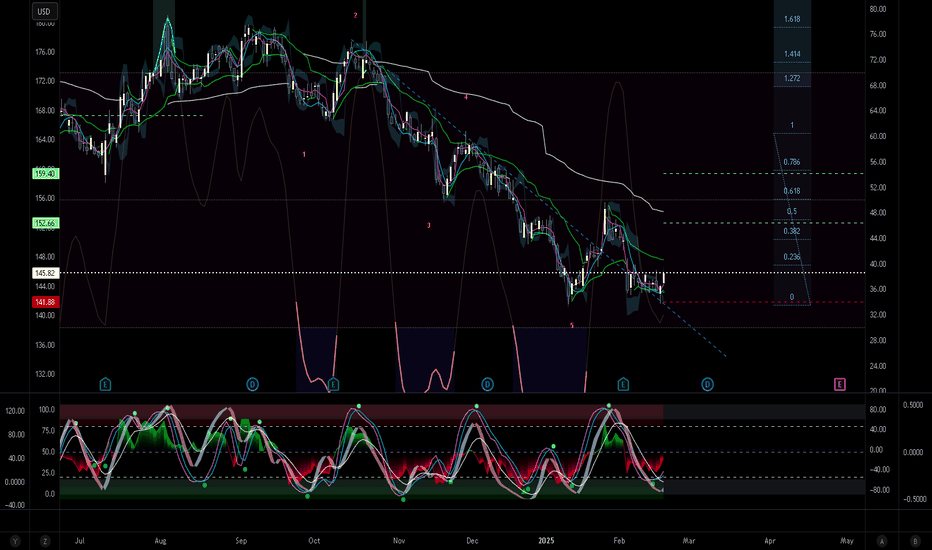The height and width of the screenshot is (550, 932).
Task: Click the 0.5 Fibonacci level label
Action: [792, 211]
